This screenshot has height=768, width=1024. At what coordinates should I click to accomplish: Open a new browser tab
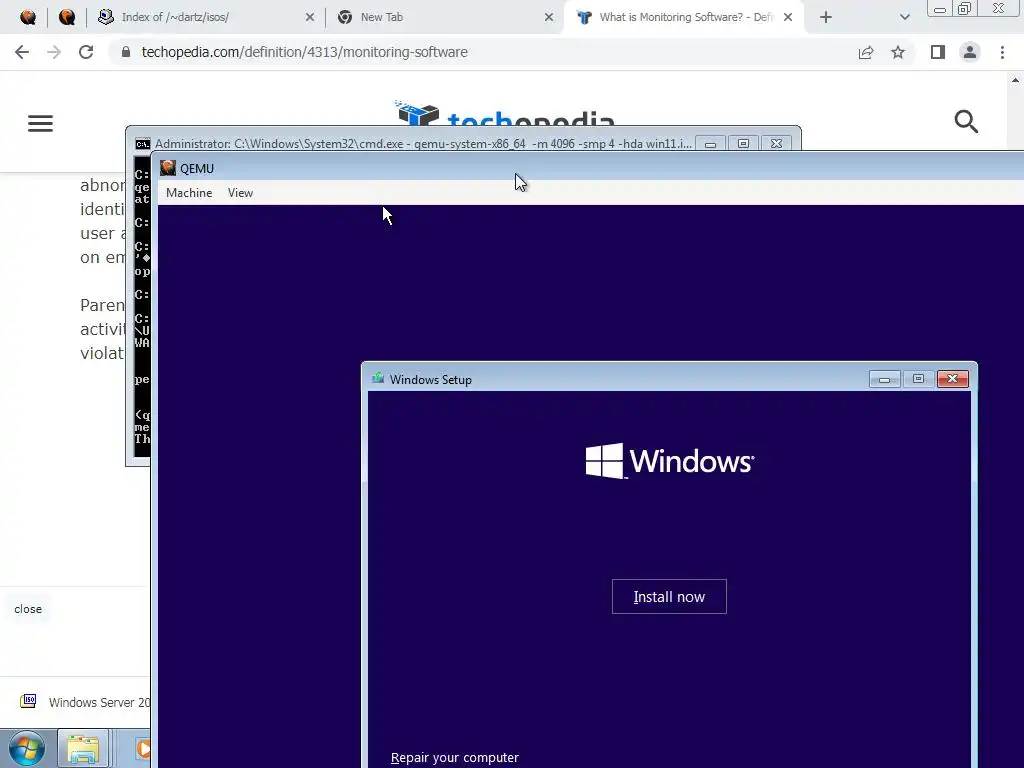click(825, 18)
